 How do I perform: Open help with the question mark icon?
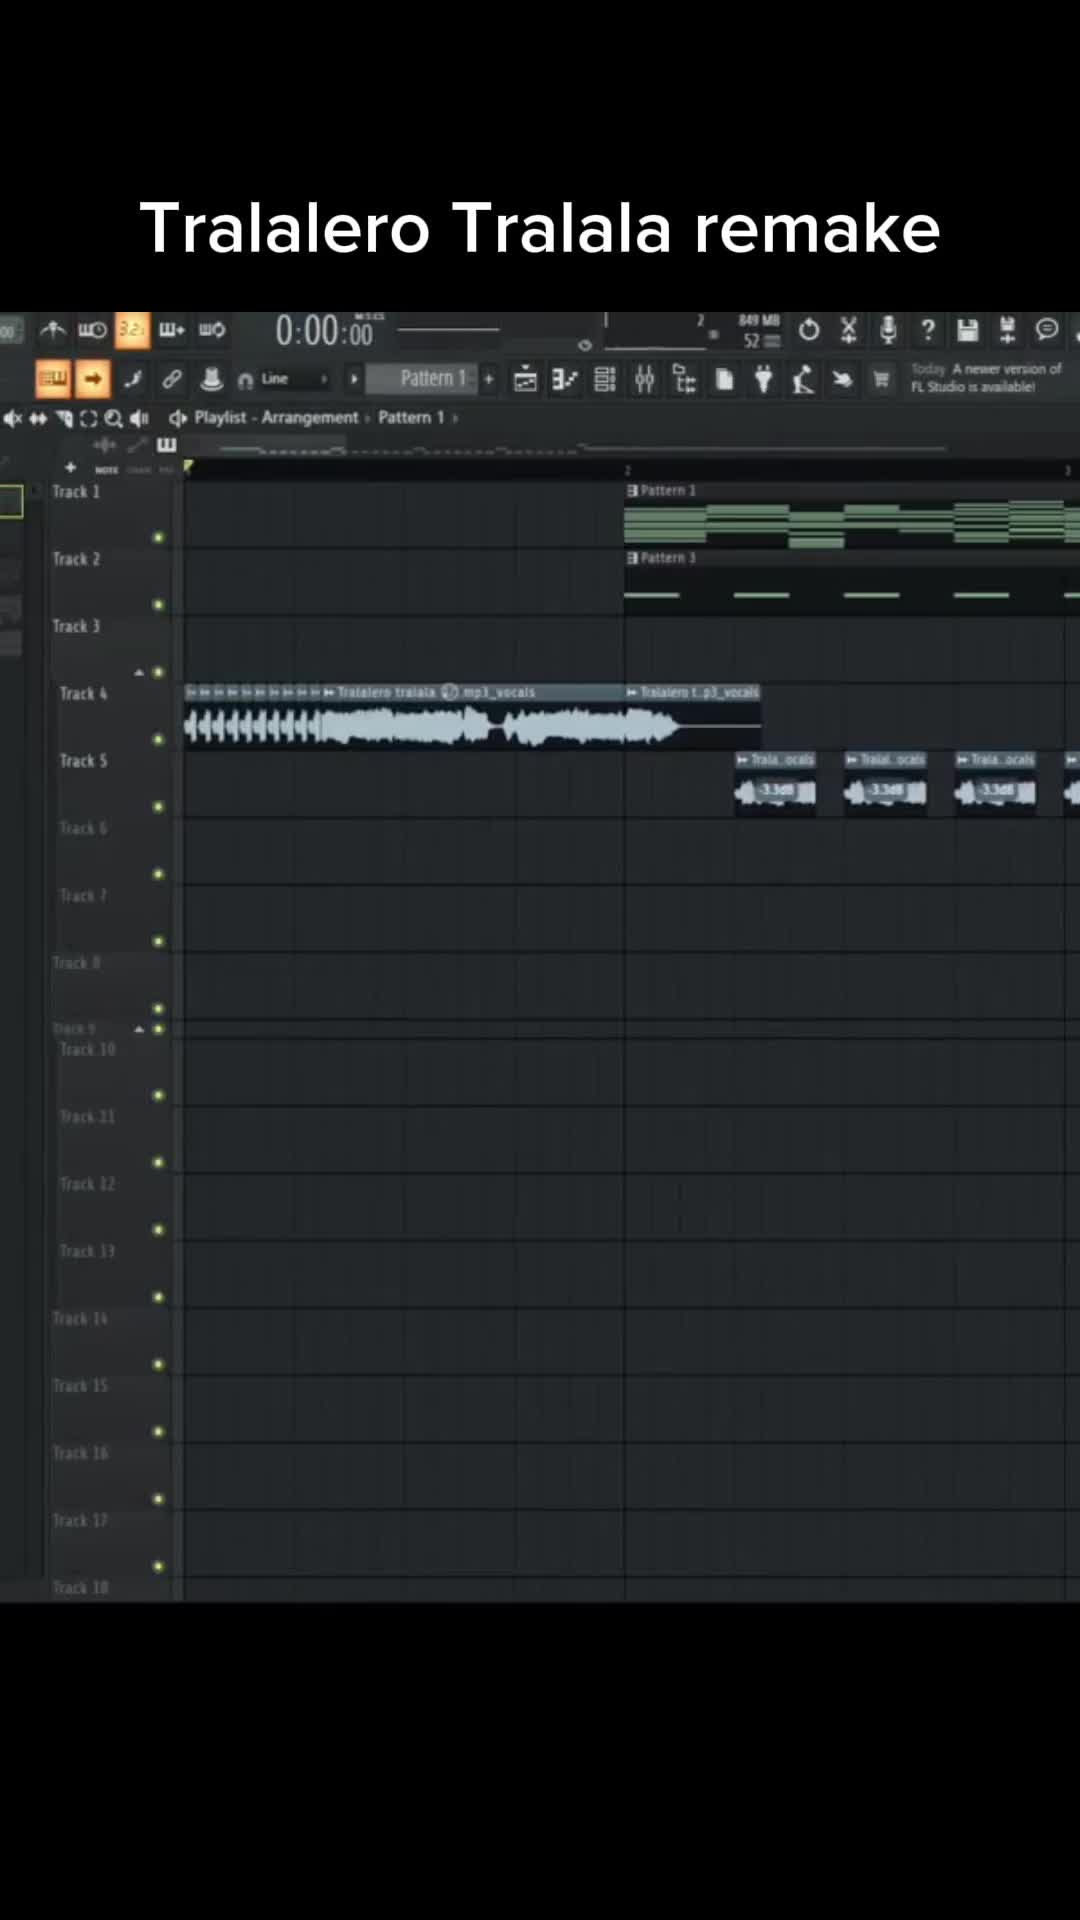click(x=928, y=330)
